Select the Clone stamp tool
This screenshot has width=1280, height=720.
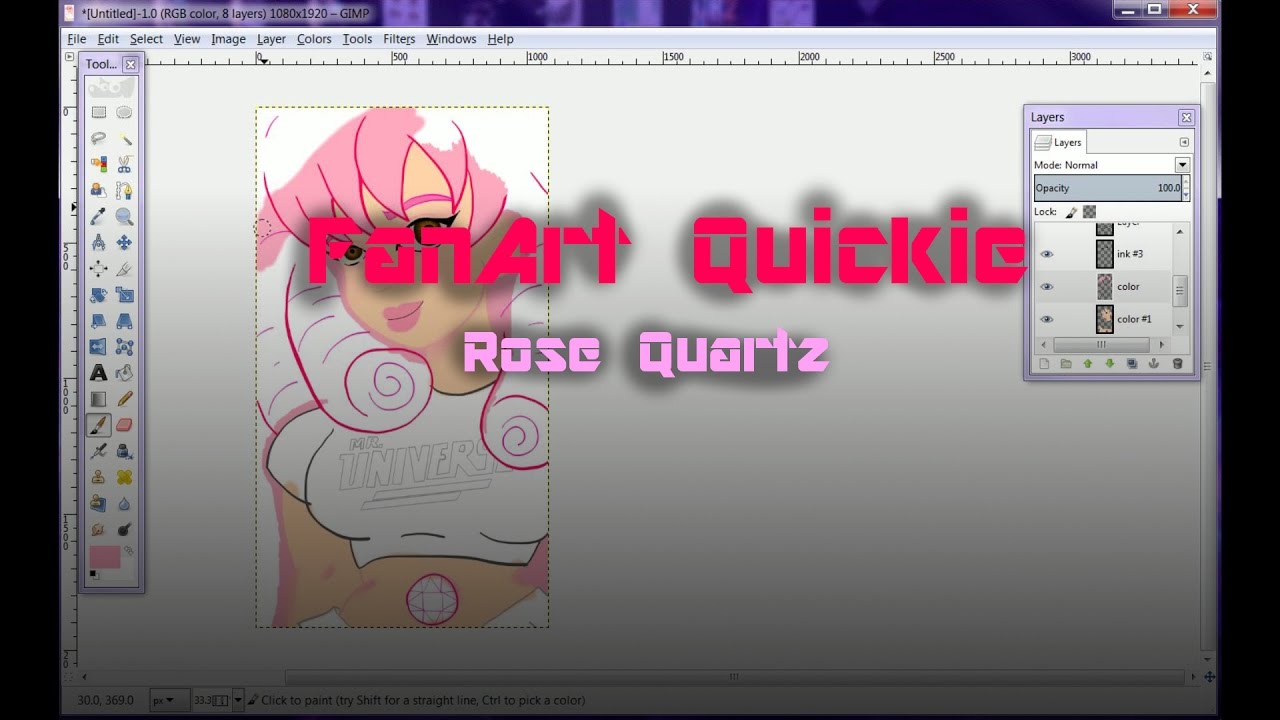[x=99, y=477]
